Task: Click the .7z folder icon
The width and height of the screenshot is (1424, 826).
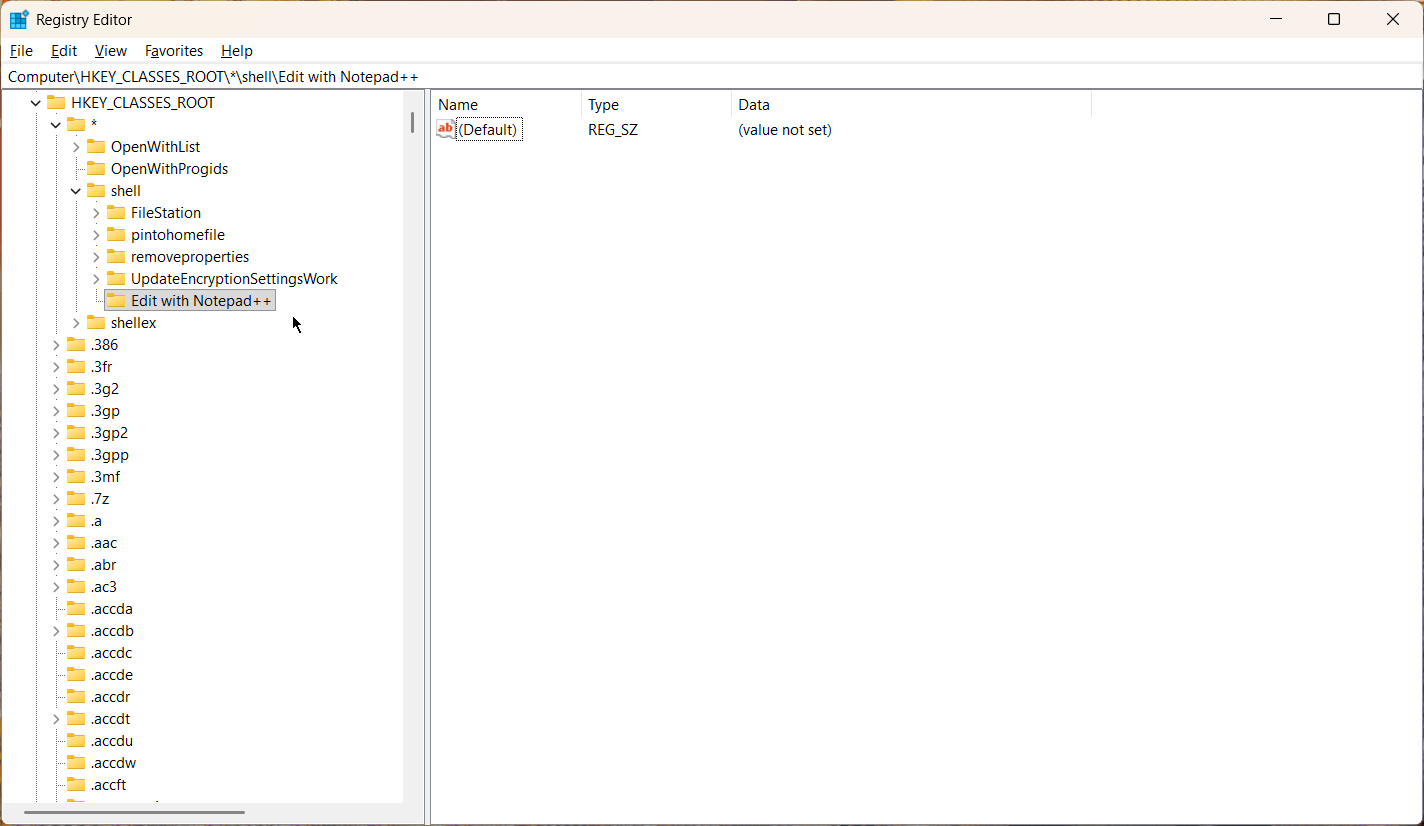Action: tap(76, 499)
